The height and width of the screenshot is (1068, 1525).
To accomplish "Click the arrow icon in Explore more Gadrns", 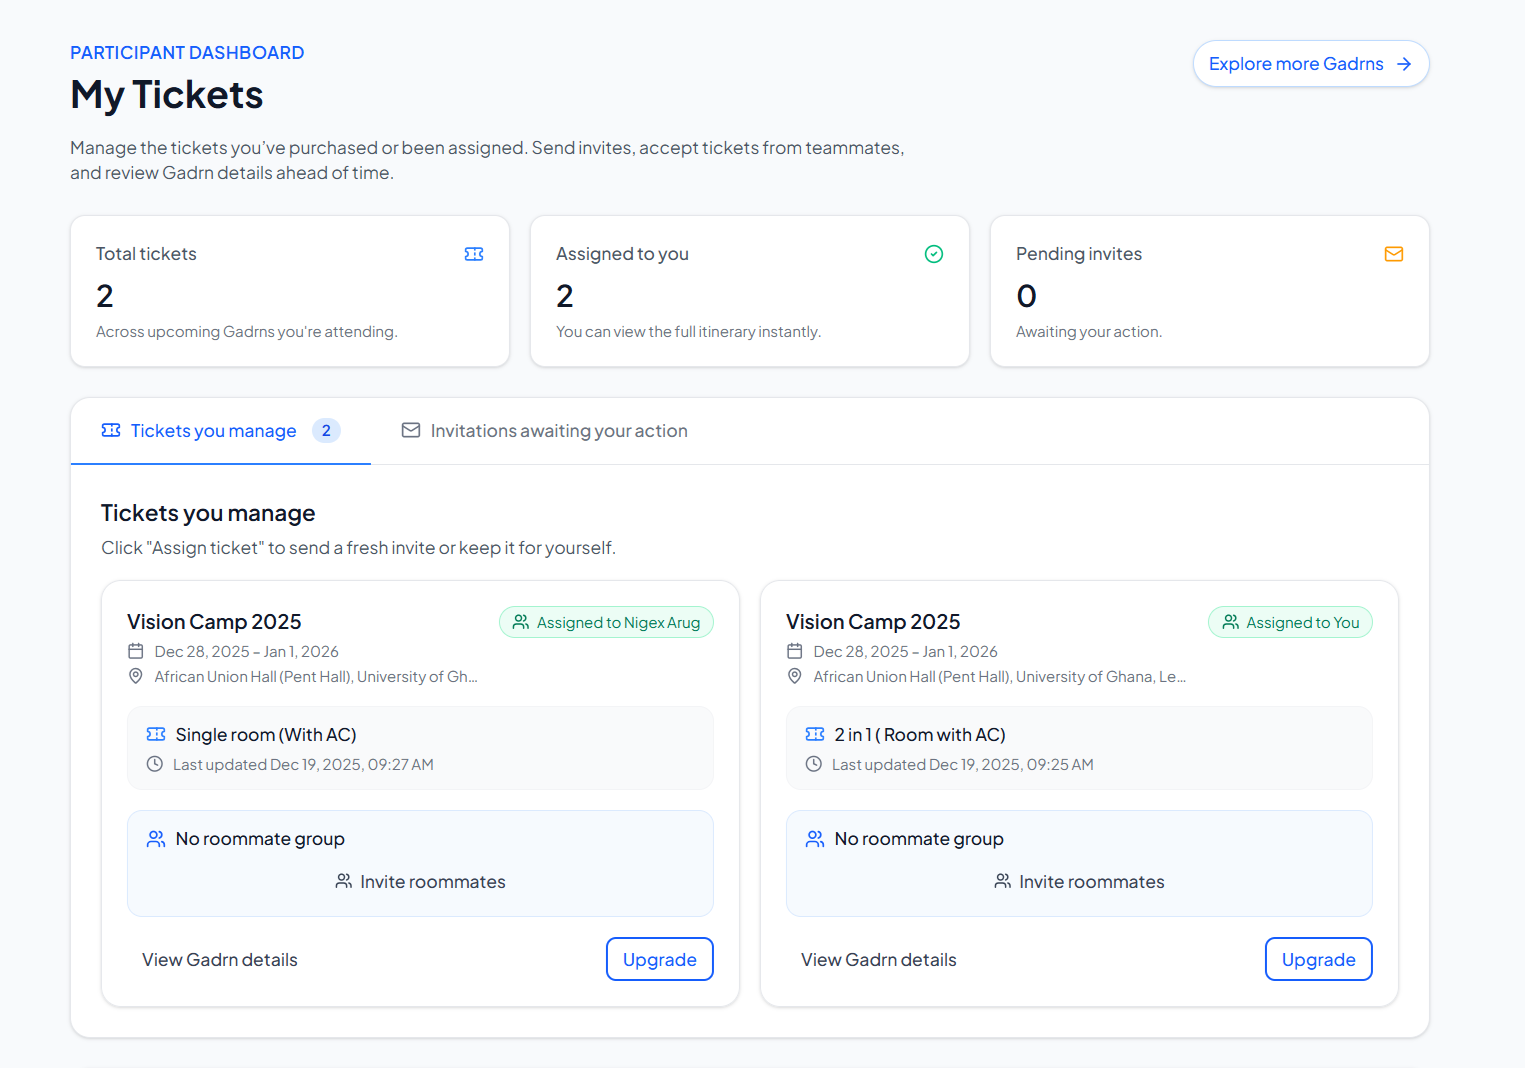I will pos(1404,64).
